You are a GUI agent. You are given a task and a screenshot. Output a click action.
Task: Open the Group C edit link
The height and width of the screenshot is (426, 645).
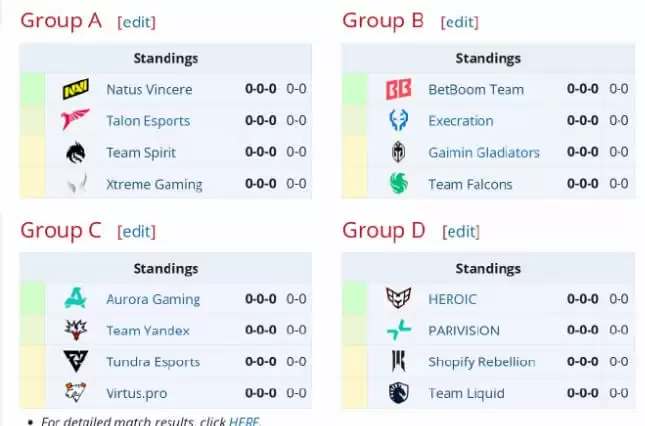136,232
